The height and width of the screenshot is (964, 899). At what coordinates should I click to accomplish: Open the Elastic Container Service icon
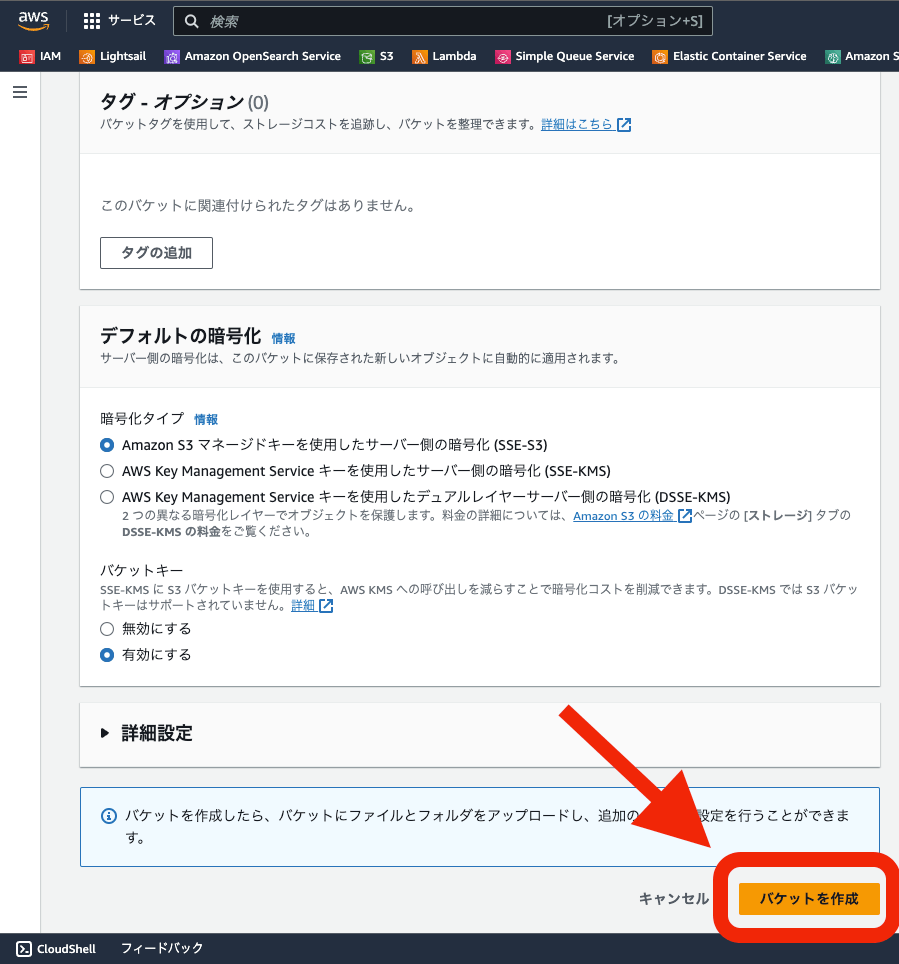tap(660, 57)
